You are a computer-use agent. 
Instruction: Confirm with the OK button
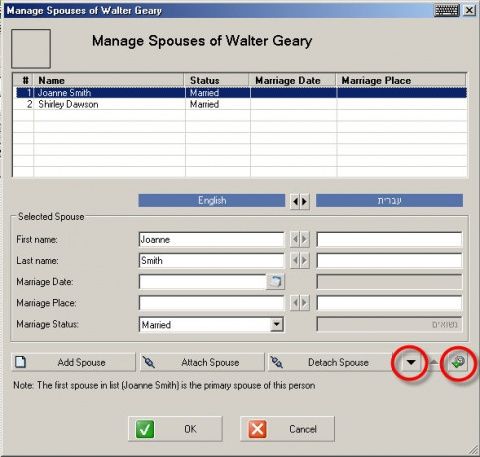click(175, 429)
